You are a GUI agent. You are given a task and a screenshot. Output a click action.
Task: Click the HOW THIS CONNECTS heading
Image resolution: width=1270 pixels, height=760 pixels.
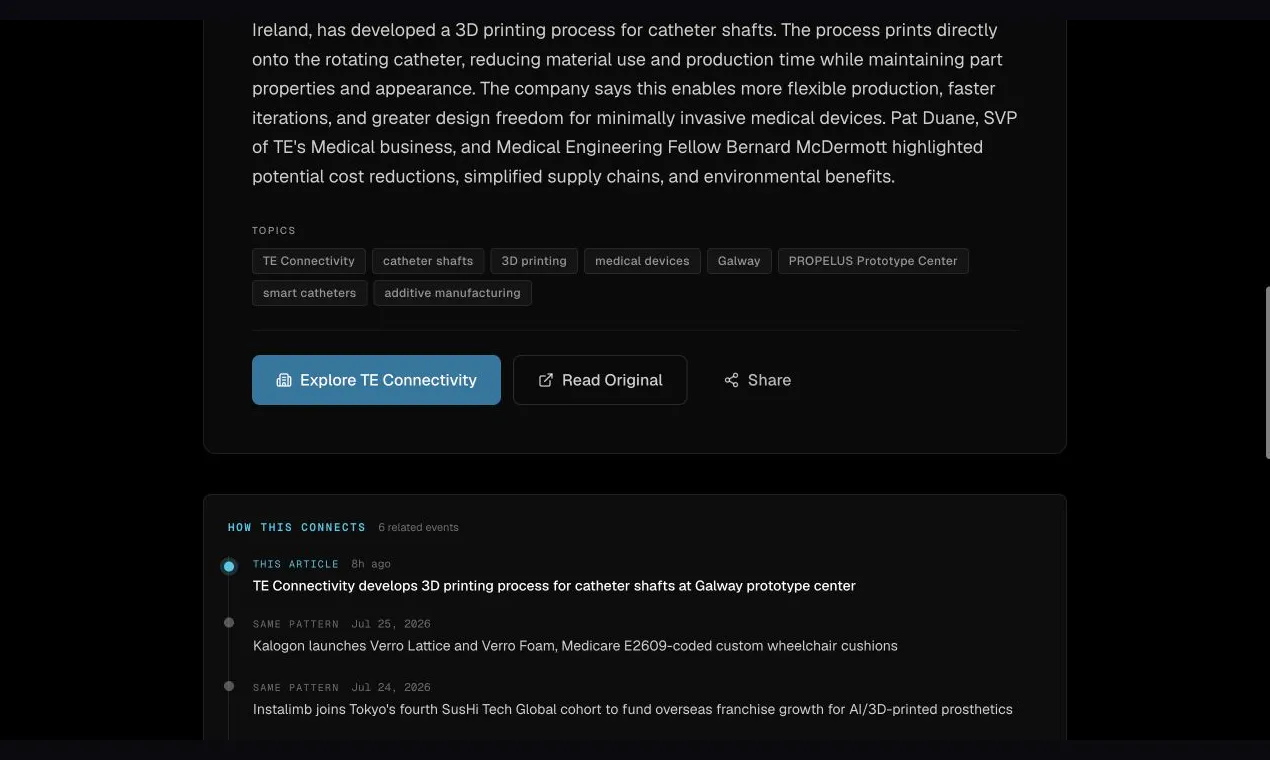pyautogui.click(x=297, y=527)
